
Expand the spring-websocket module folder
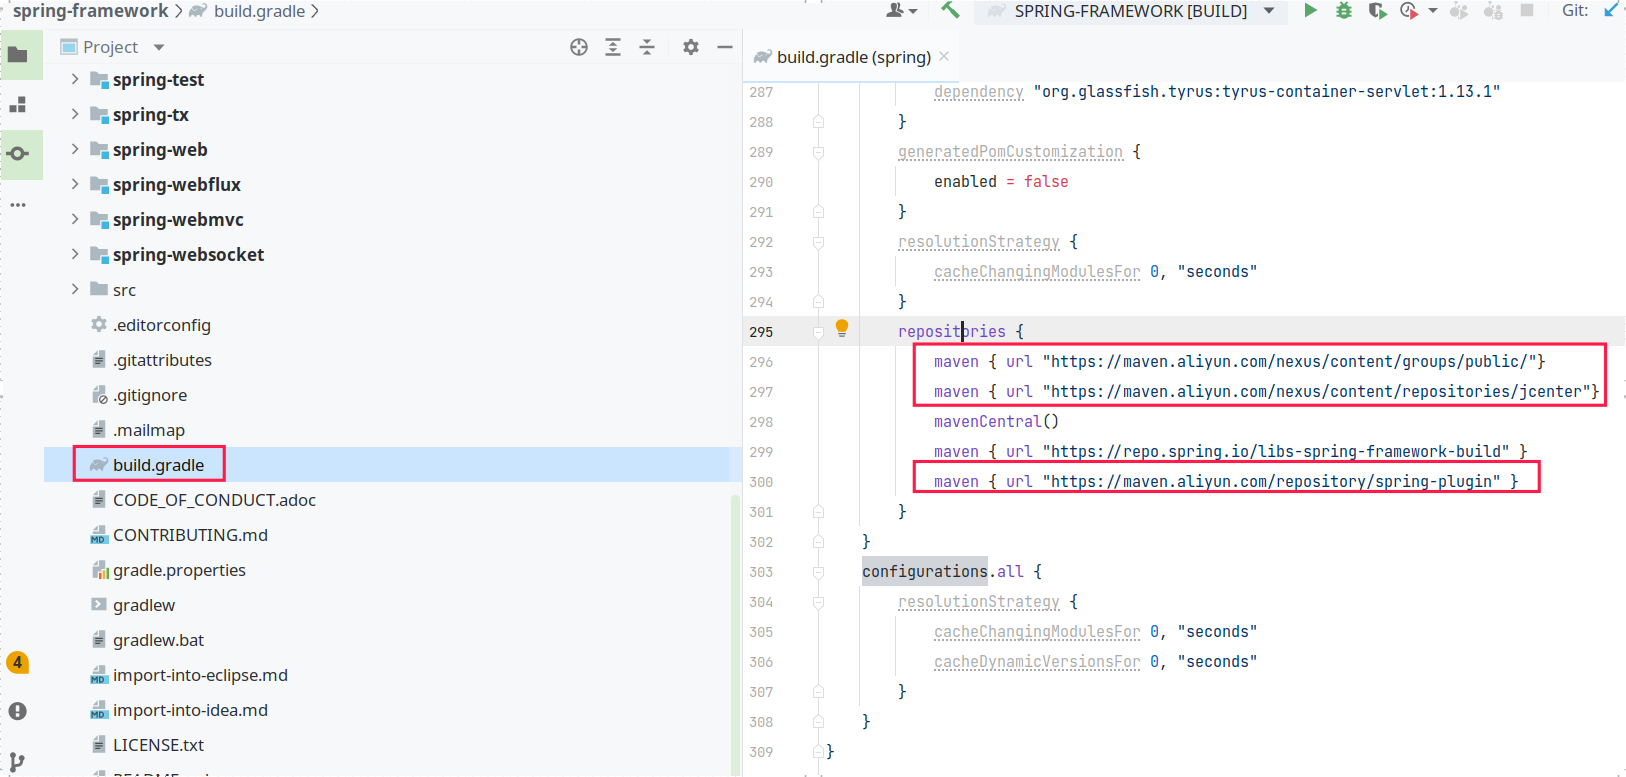pos(75,254)
